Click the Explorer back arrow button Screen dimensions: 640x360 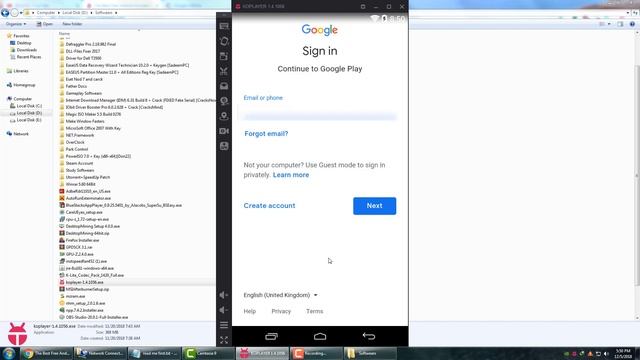click(x=5, y=13)
